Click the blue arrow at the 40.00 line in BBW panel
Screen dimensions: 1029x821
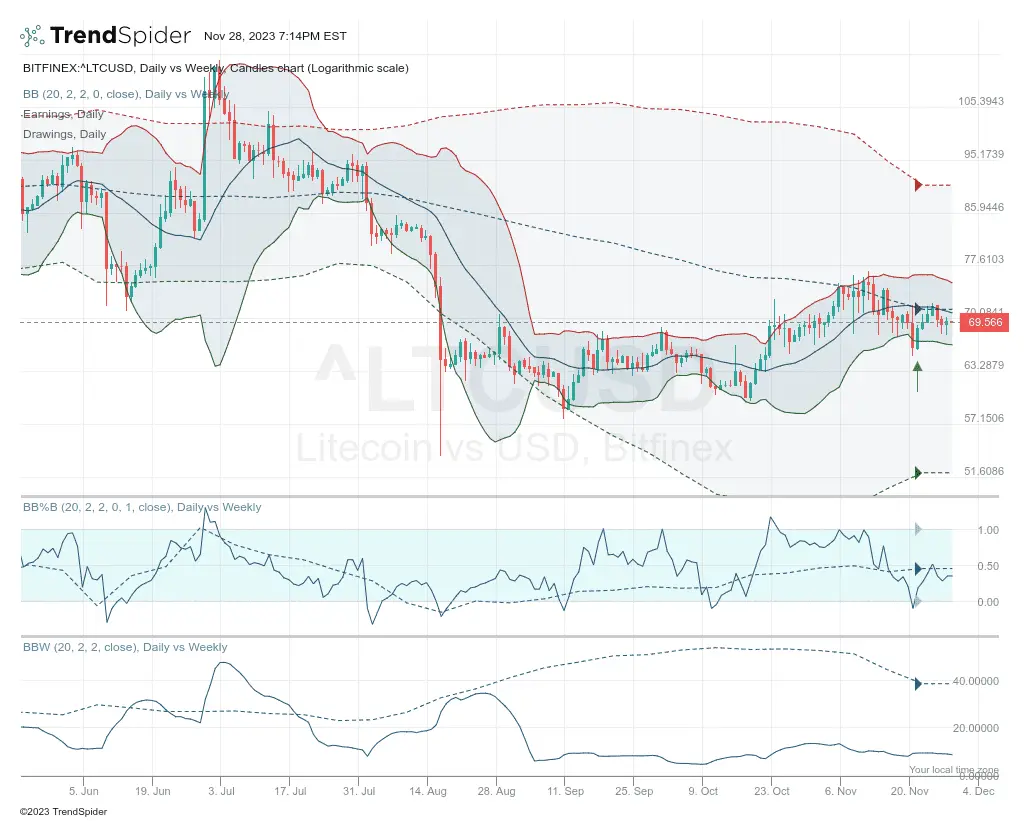coord(917,684)
